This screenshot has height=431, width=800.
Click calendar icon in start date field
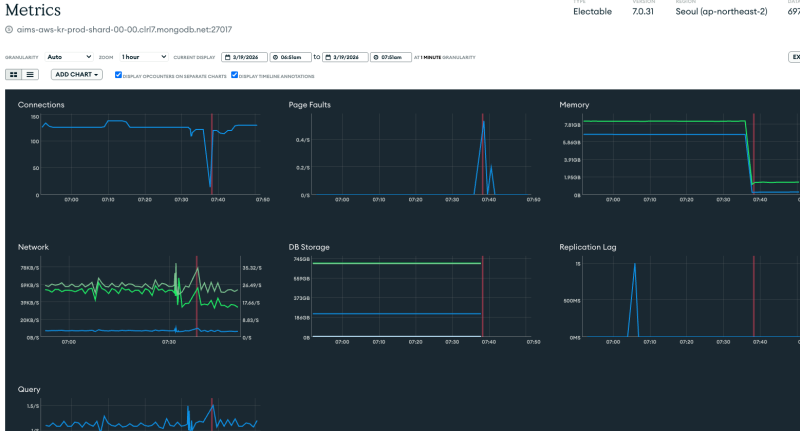(x=228, y=57)
